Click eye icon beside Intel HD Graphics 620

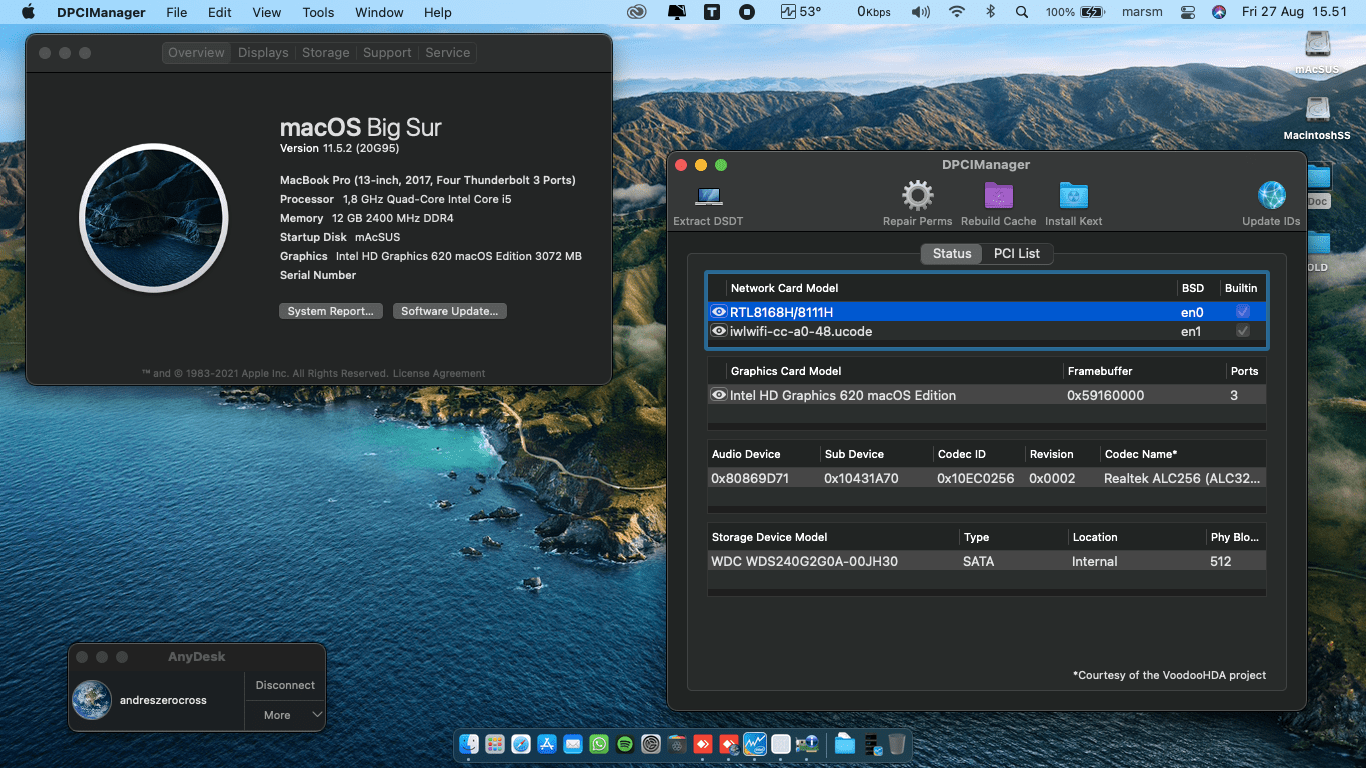click(x=718, y=395)
